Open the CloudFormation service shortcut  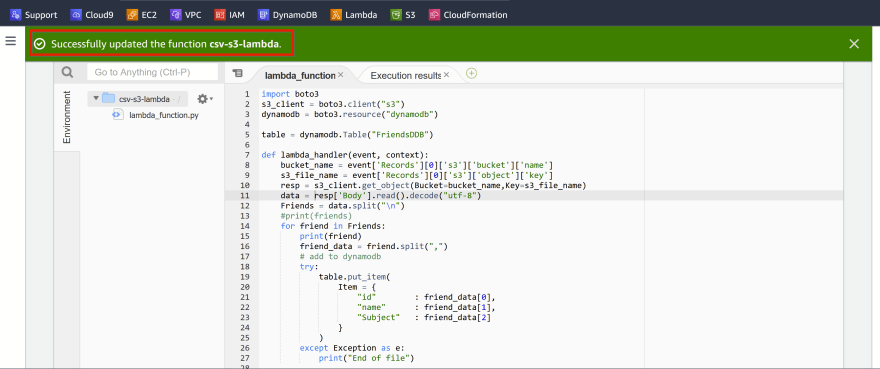[468, 15]
